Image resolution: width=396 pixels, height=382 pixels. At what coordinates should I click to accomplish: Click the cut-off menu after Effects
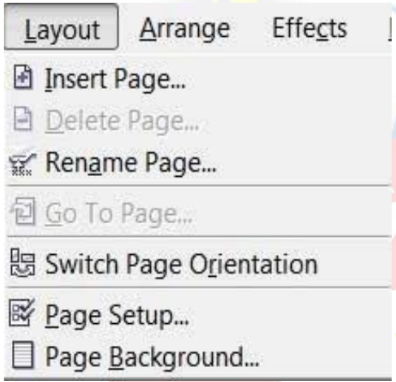390,28
